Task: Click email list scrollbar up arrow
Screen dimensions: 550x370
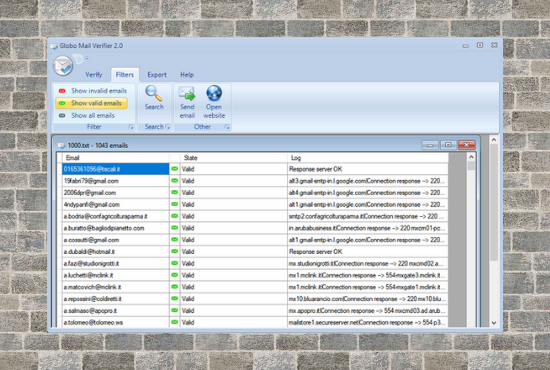Action: pyautogui.click(x=471, y=157)
